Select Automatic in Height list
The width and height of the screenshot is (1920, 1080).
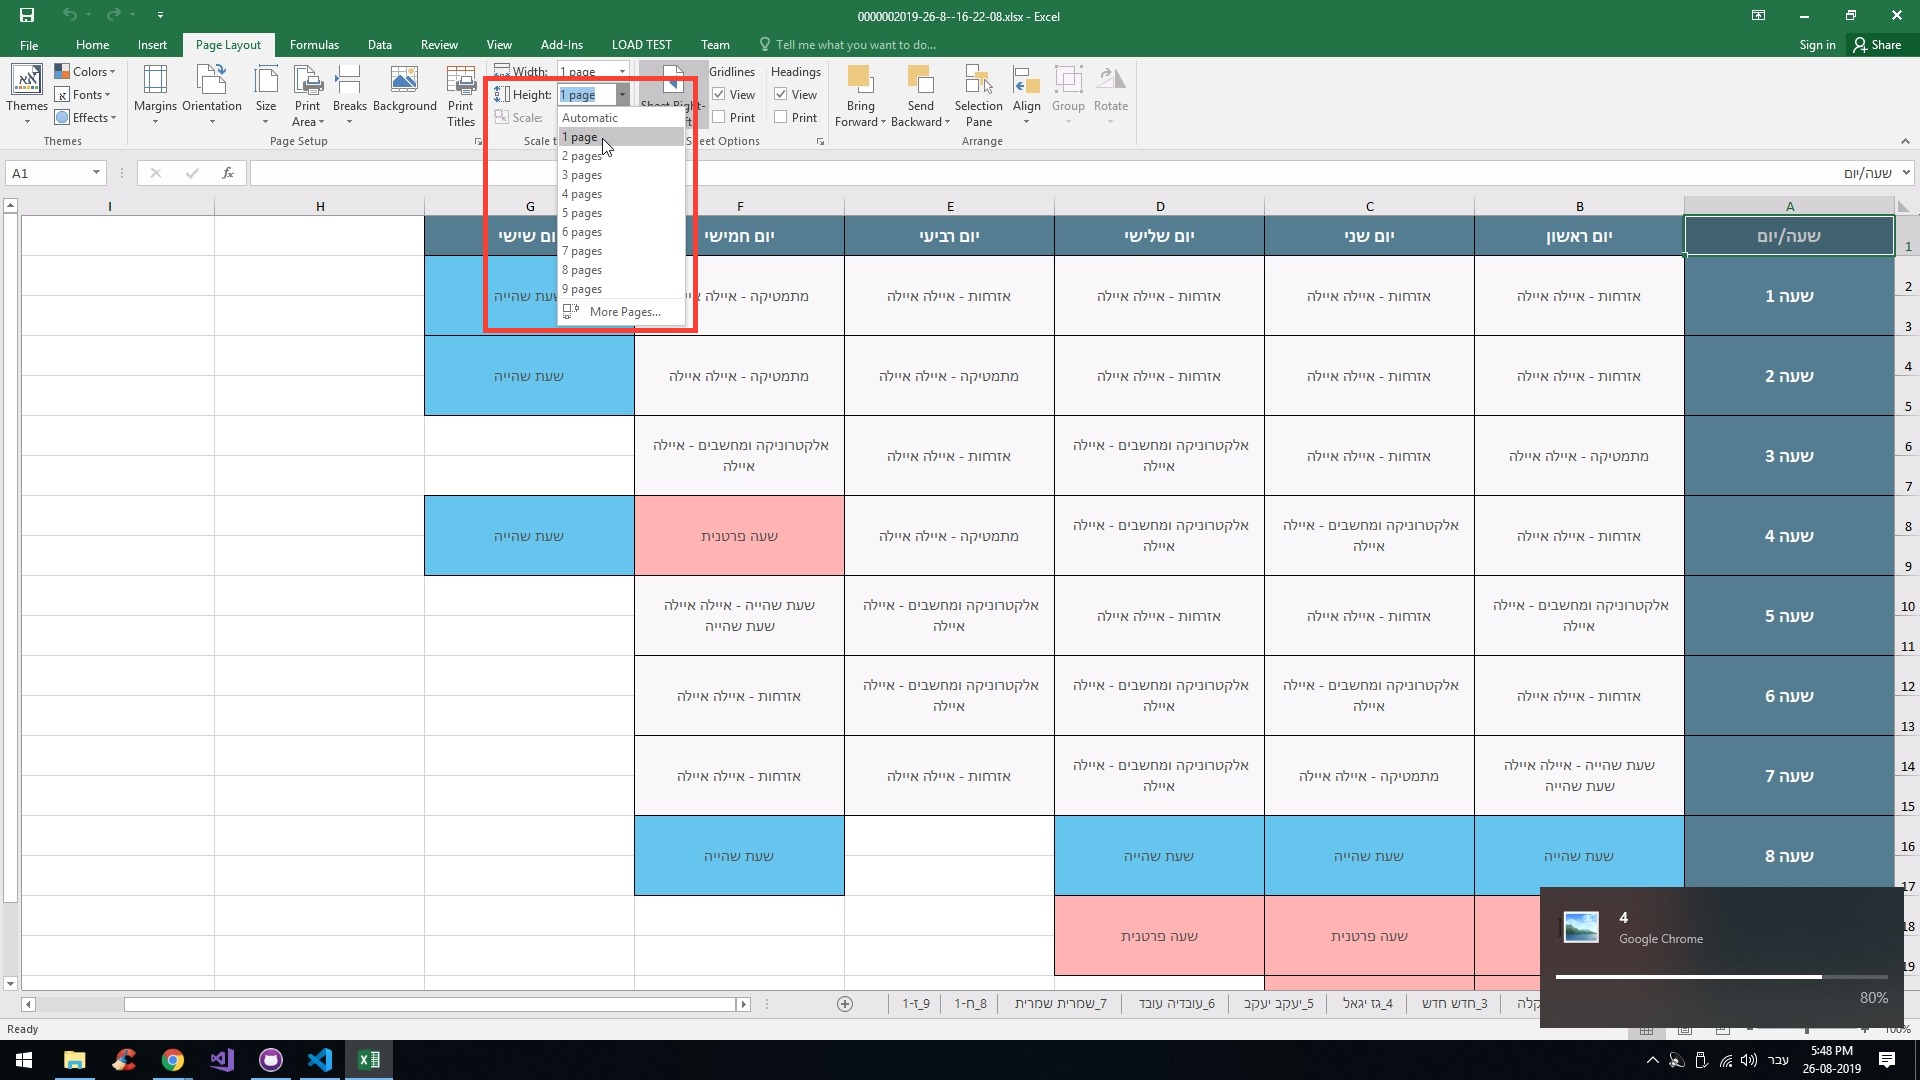621,118
